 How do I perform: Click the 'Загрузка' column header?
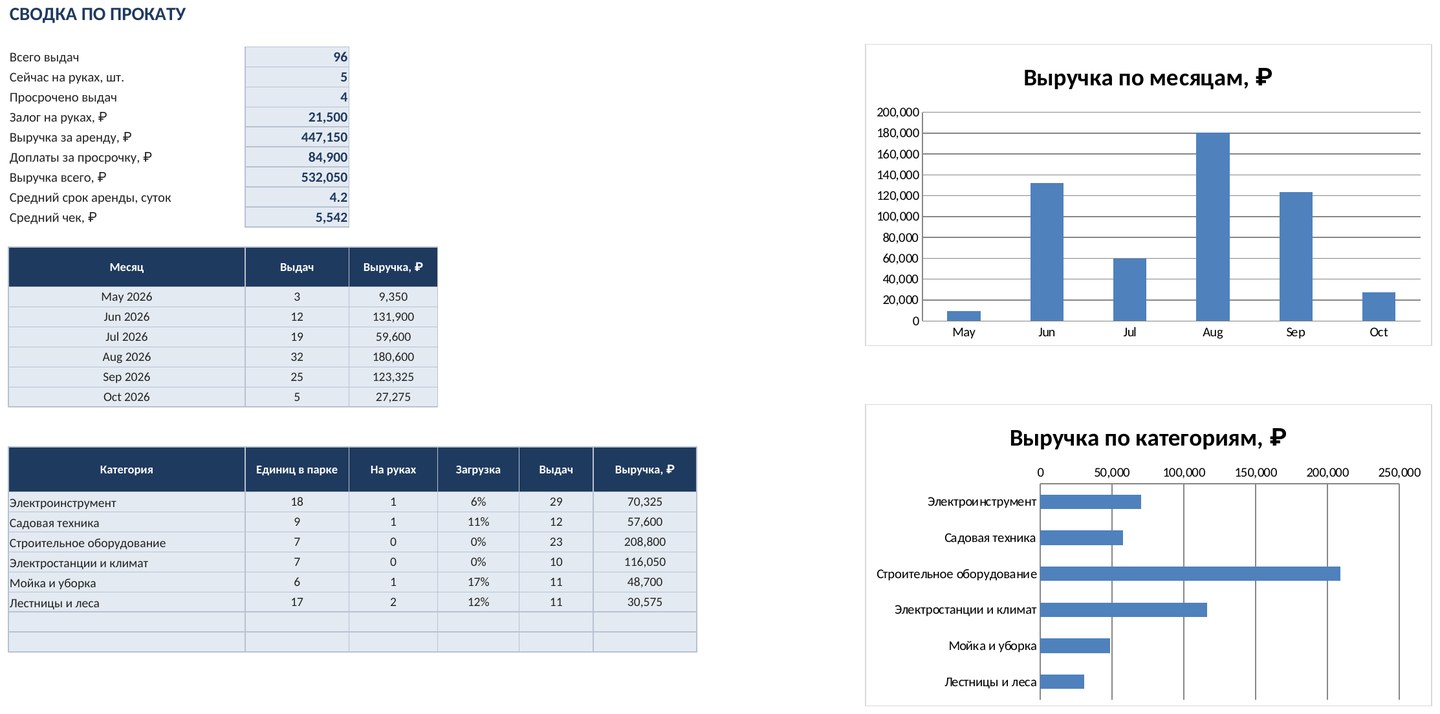(x=478, y=469)
